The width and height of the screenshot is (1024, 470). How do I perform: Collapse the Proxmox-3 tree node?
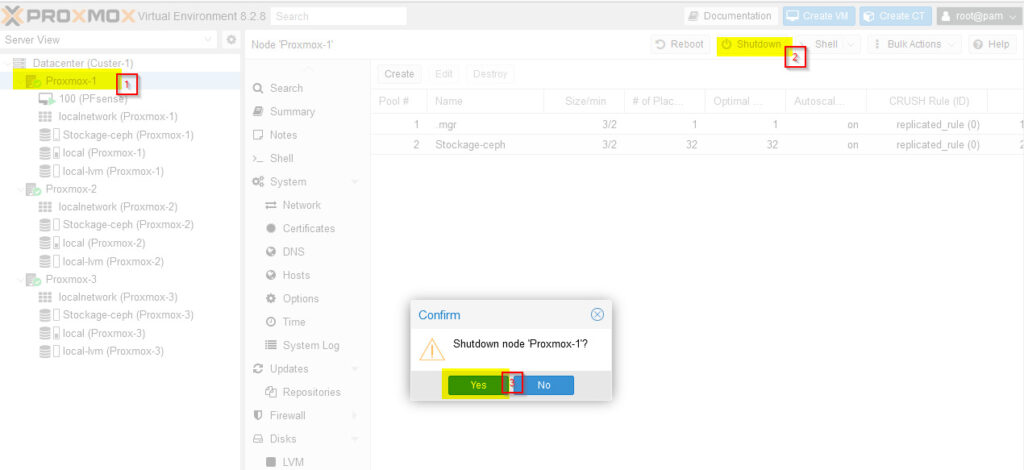click(20, 279)
